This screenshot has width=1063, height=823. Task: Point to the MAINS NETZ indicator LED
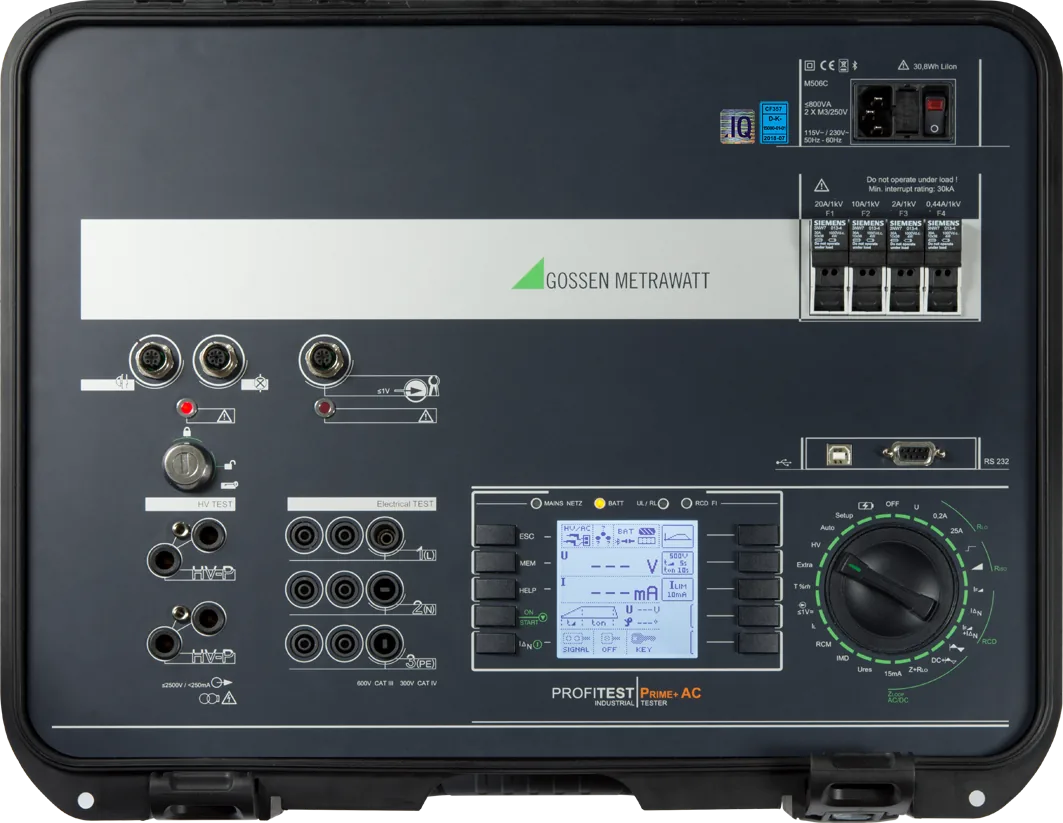click(x=536, y=503)
